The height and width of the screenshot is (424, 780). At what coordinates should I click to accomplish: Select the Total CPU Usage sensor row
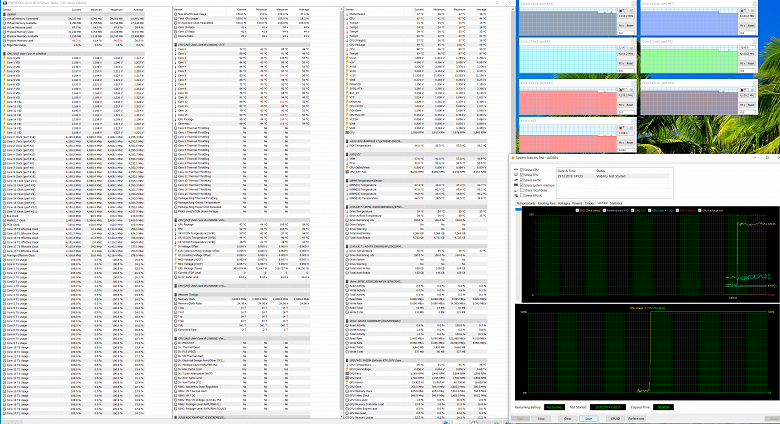pyautogui.click(x=242, y=18)
